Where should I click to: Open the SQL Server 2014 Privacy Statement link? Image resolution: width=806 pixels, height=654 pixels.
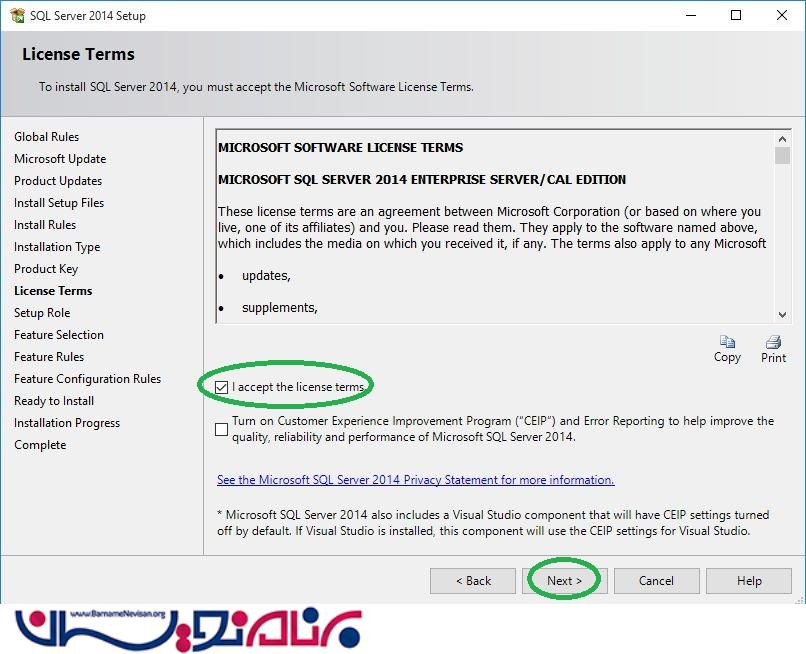pos(415,480)
